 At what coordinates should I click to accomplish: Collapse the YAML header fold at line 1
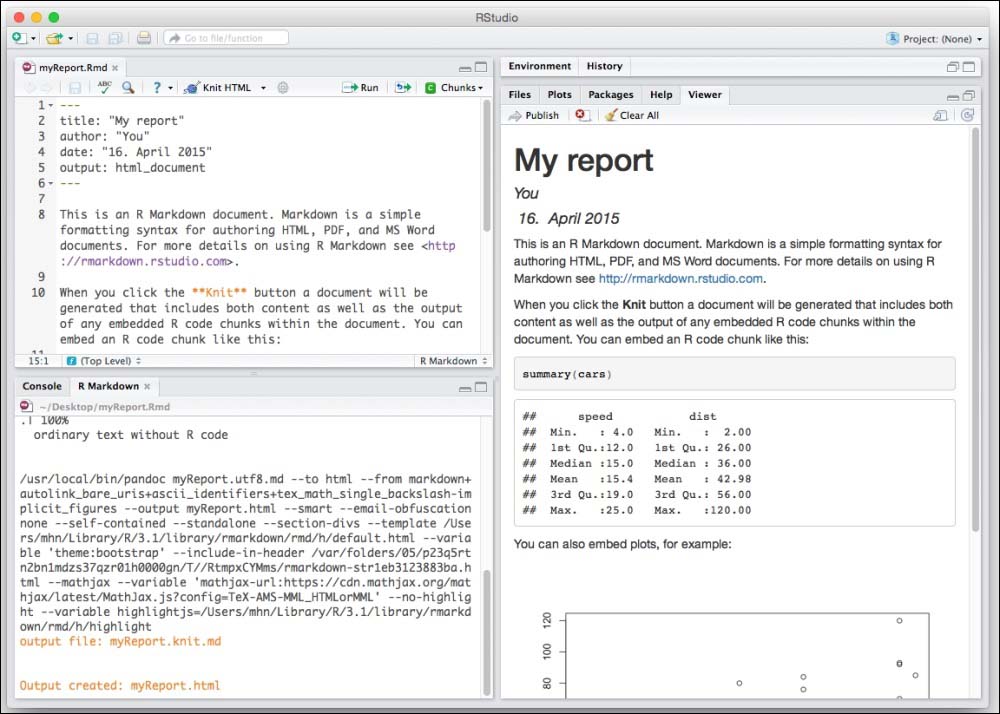coord(50,105)
